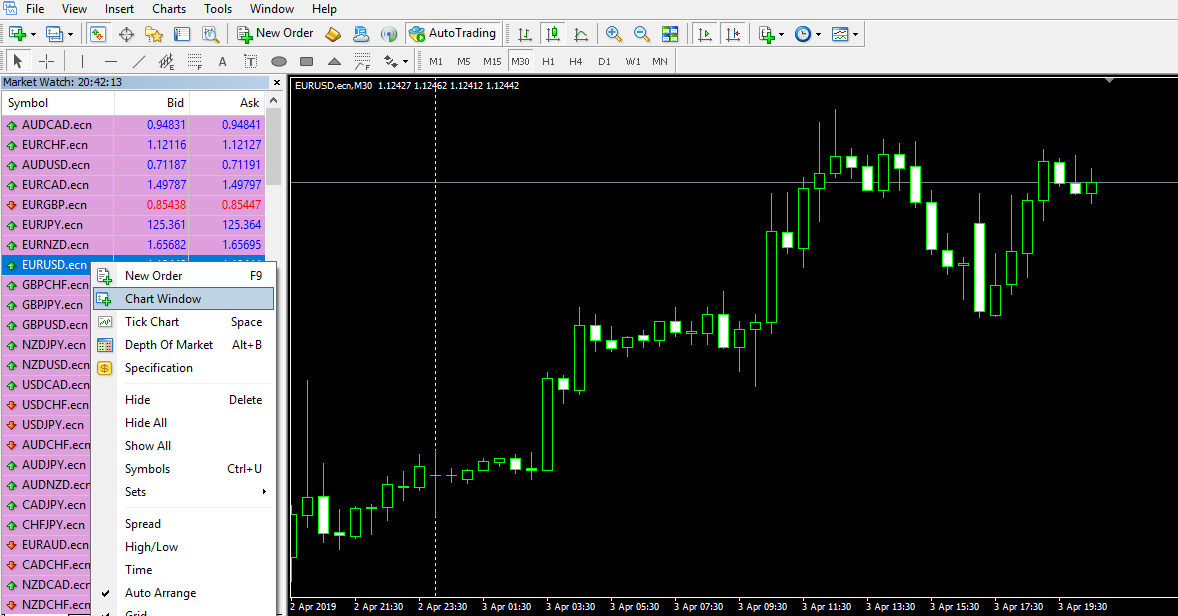Switch timeframe to MN
Image resolution: width=1178 pixels, height=616 pixels.
[660, 62]
